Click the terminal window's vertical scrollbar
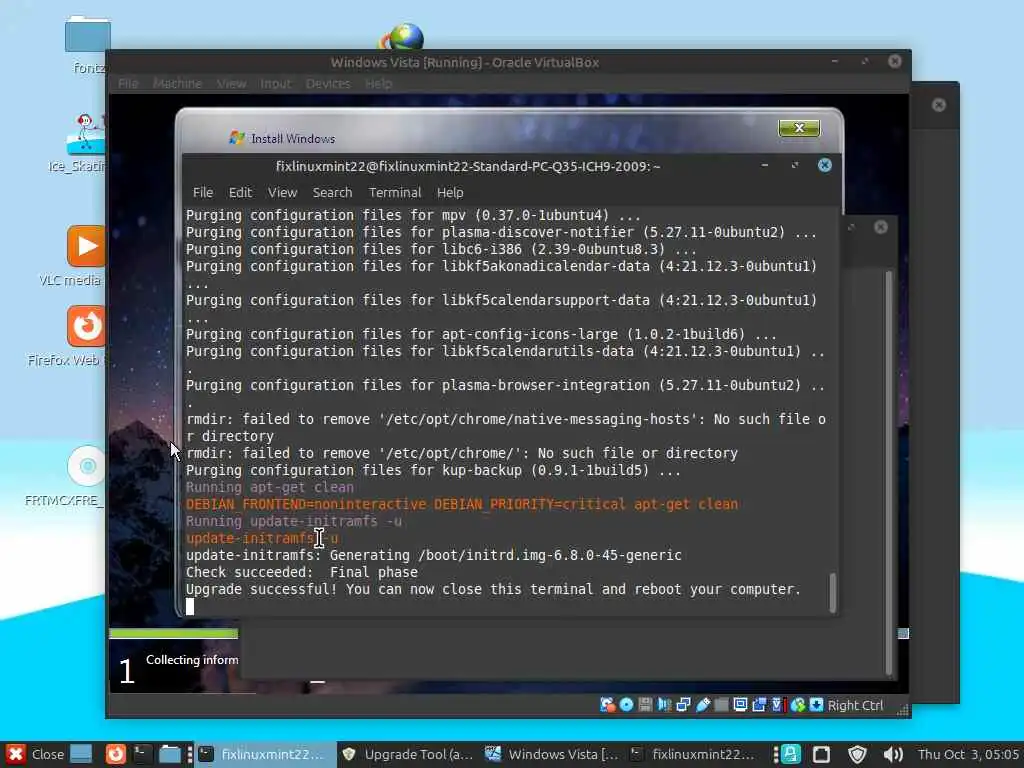This screenshot has height=768, width=1024. point(833,592)
